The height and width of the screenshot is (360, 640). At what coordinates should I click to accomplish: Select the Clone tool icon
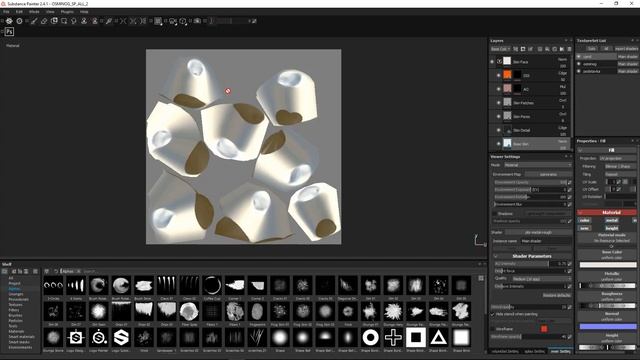pyautogui.click(x=84, y=21)
